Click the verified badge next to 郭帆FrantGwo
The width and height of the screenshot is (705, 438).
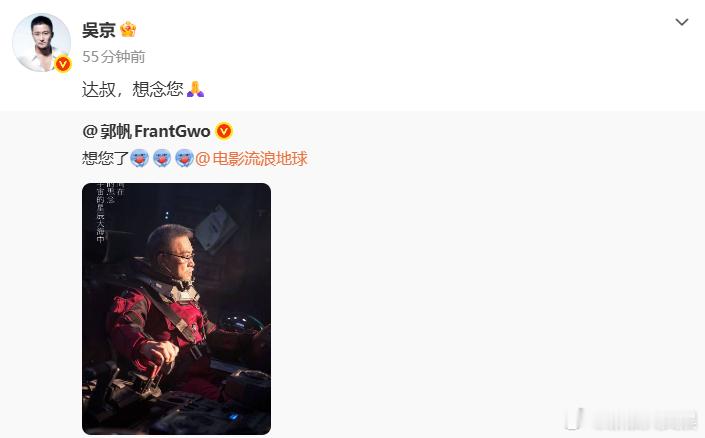click(x=224, y=131)
